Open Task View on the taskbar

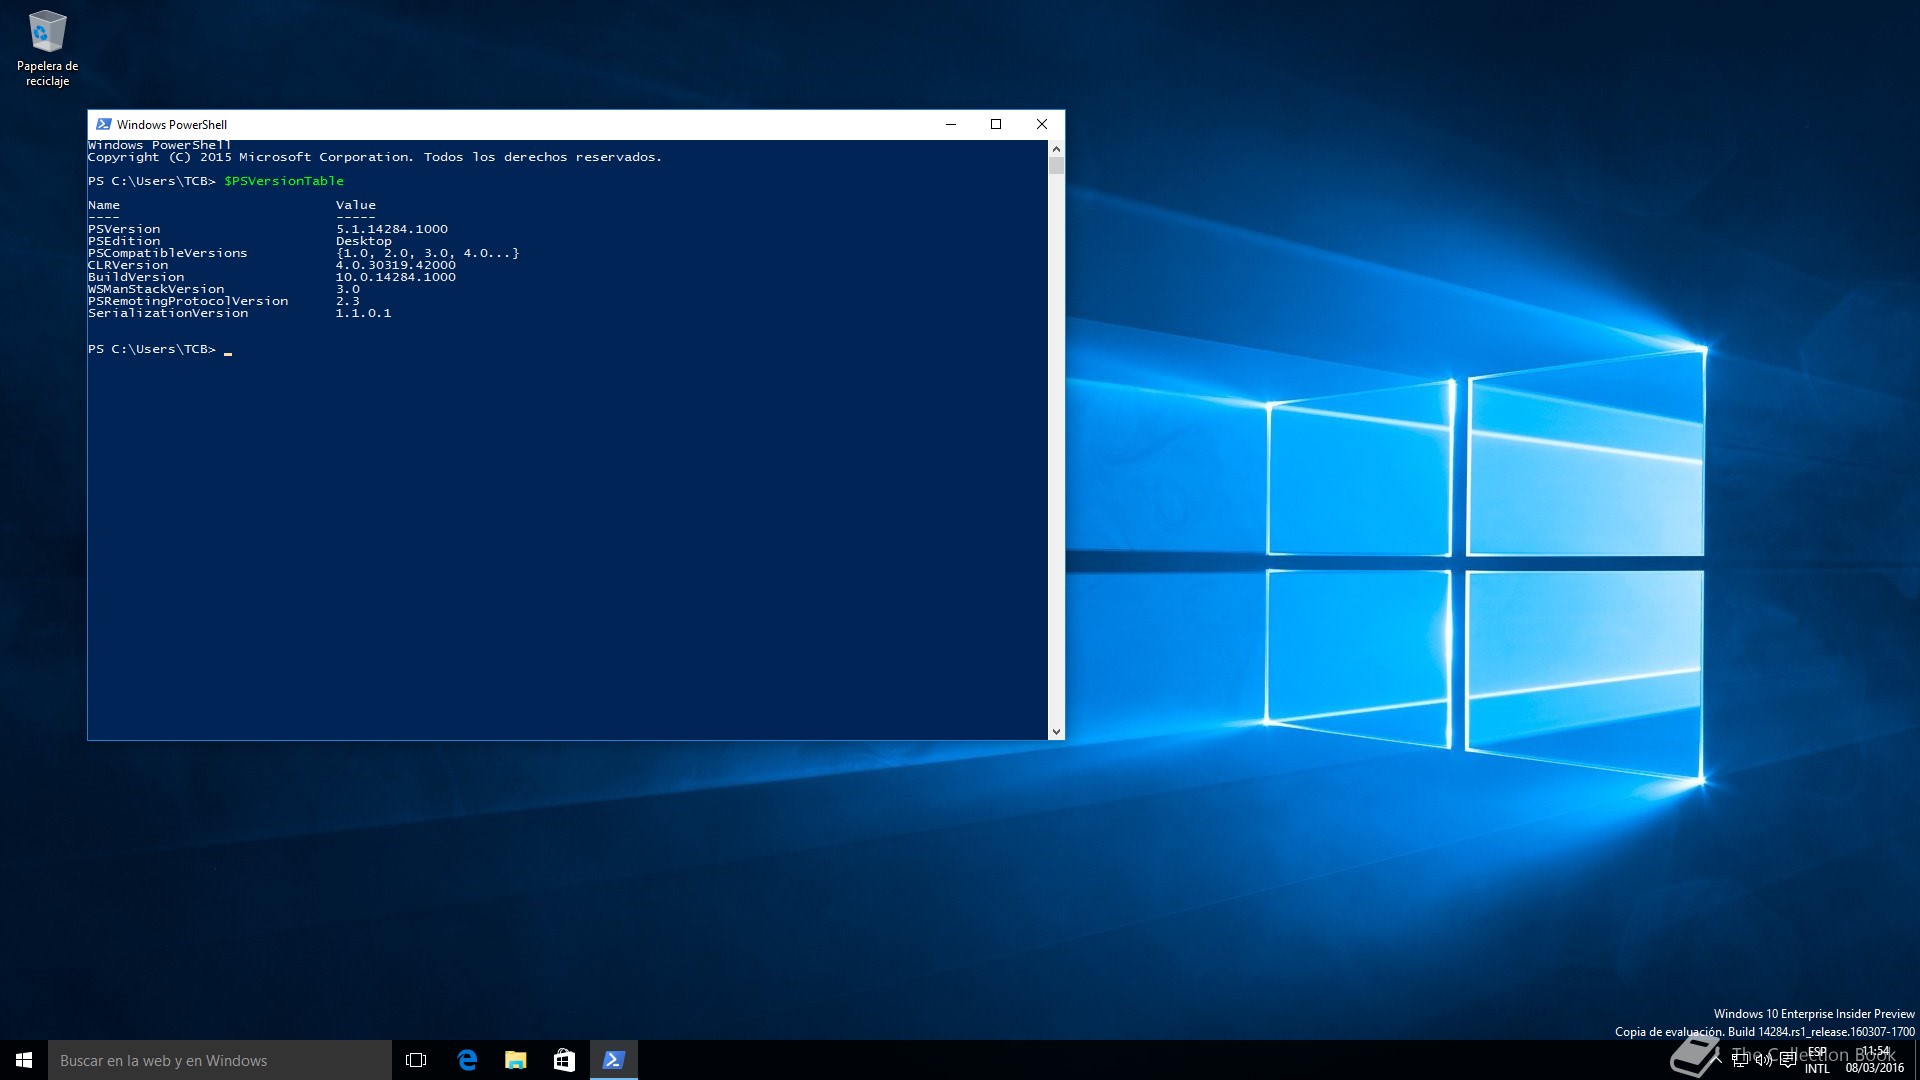coord(416,1060)
